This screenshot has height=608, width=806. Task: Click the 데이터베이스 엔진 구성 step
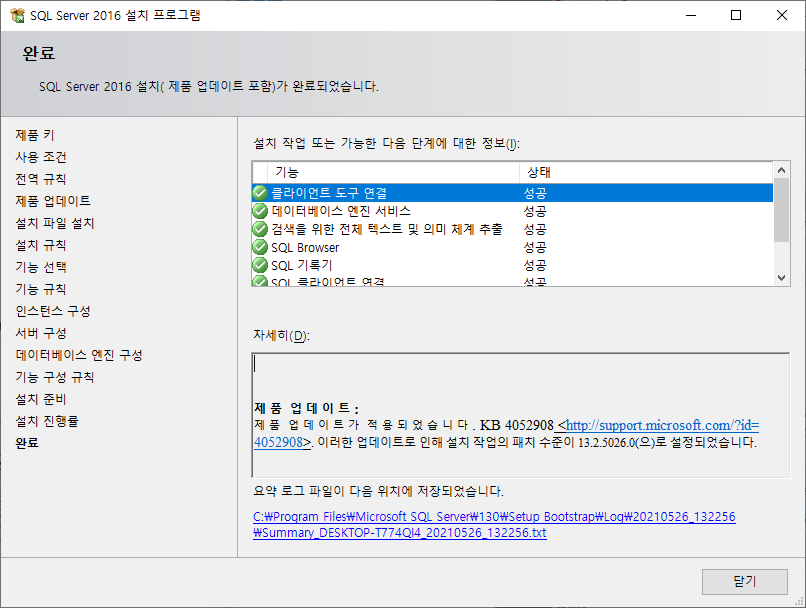click(x=79, y=355)
